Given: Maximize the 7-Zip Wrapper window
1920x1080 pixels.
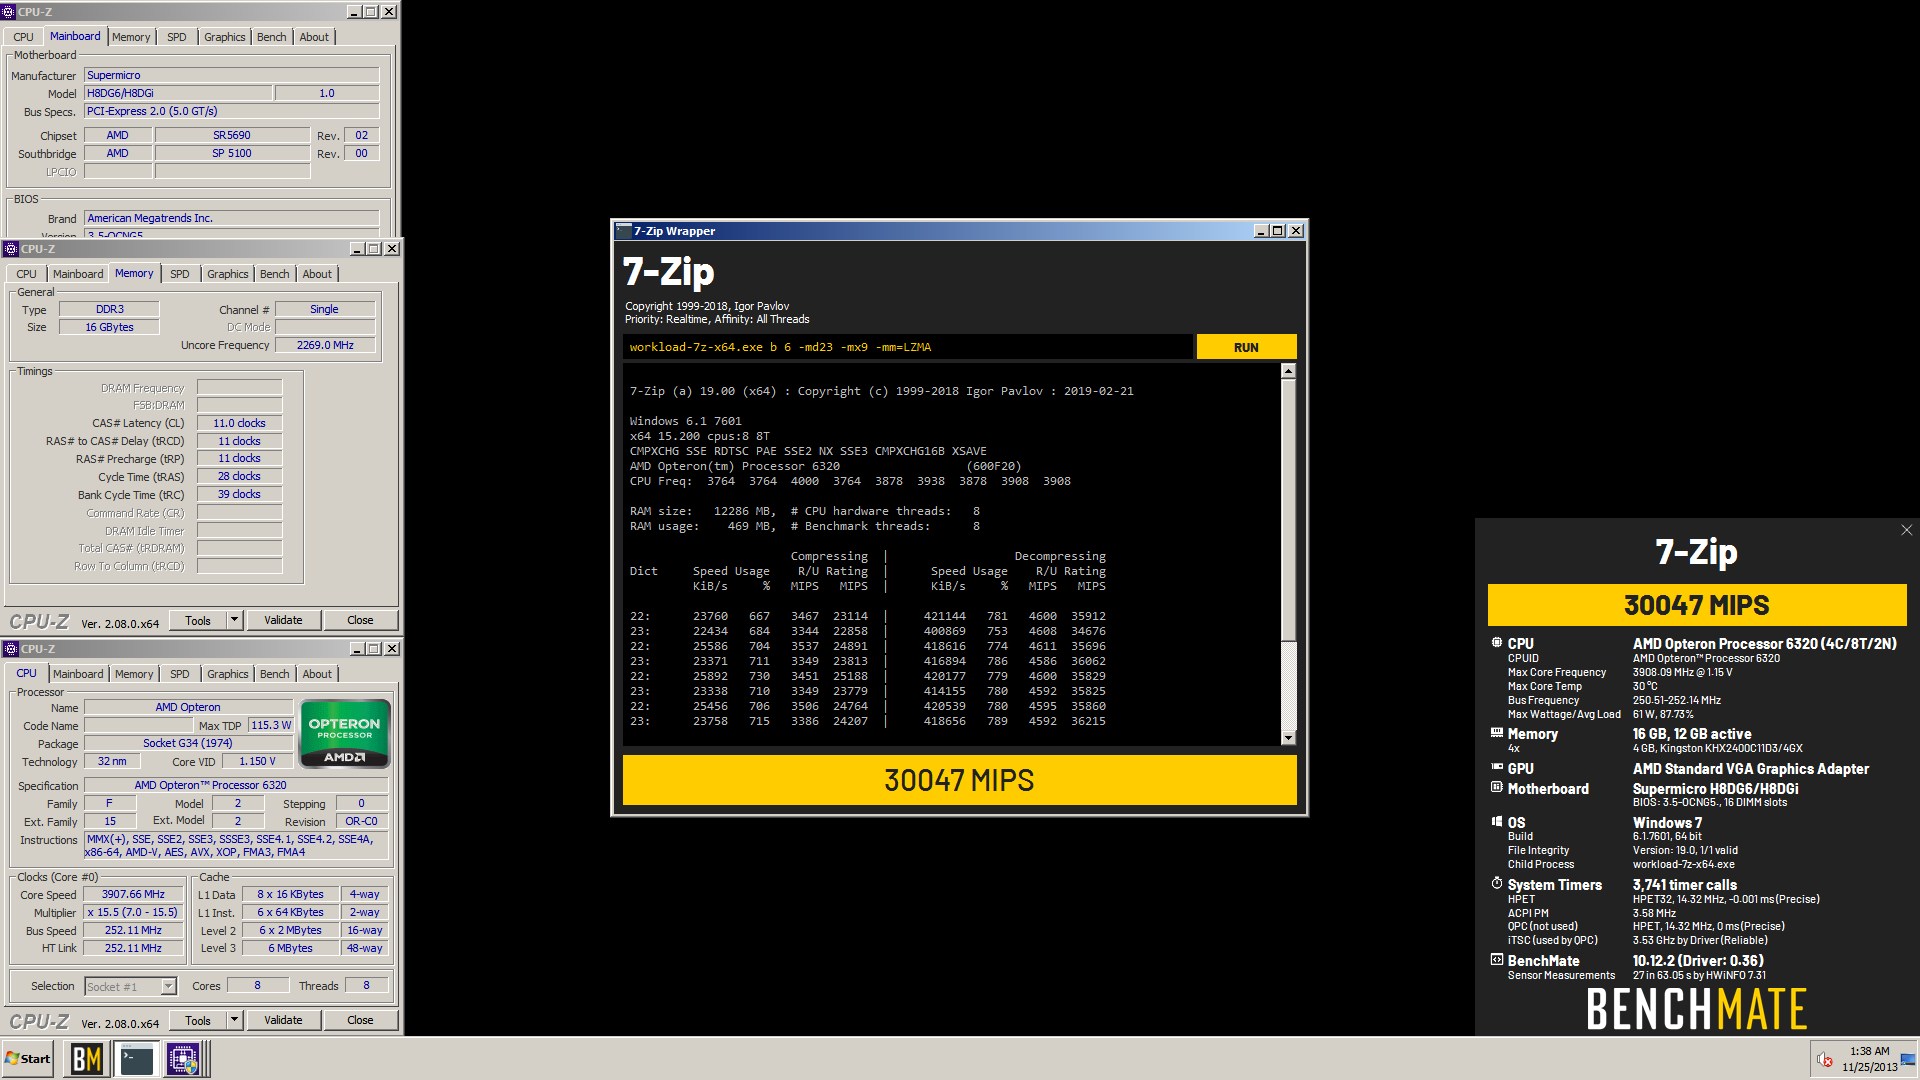Looking at the screenshot, I should point(1277,231).
